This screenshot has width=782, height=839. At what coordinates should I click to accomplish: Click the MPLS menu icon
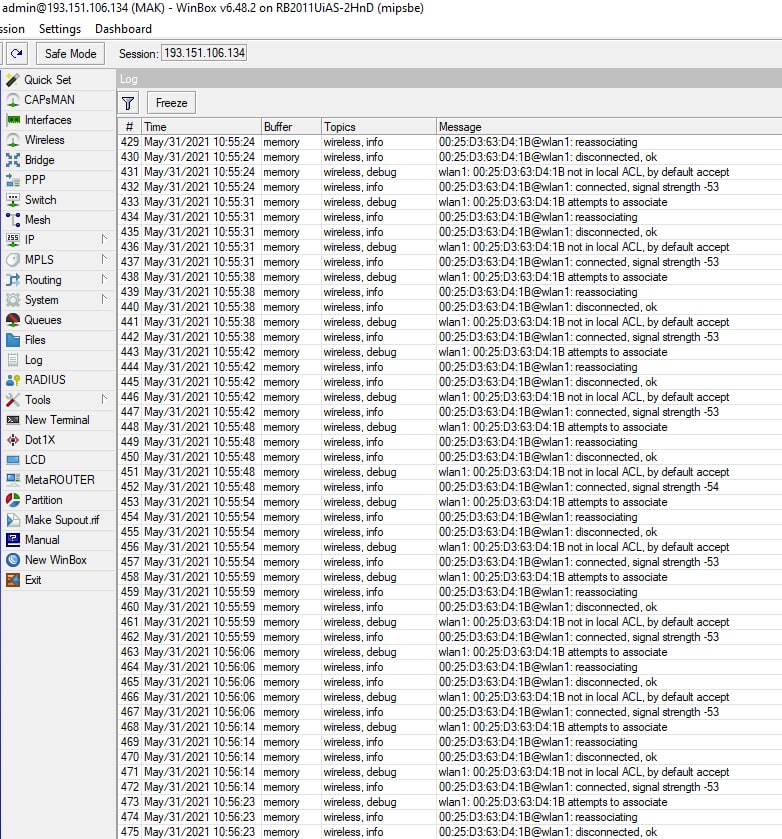pyautogui.click(x=13, y=260)
